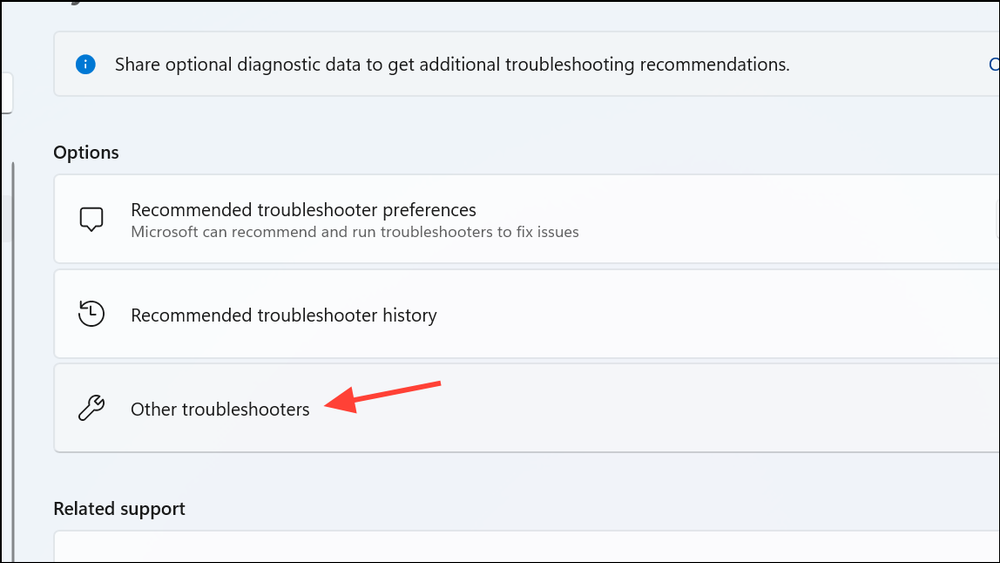This screenshot has width=1000, height=563.
Task: Click empty area of troubleshooter history row
Action: (702, 314)
